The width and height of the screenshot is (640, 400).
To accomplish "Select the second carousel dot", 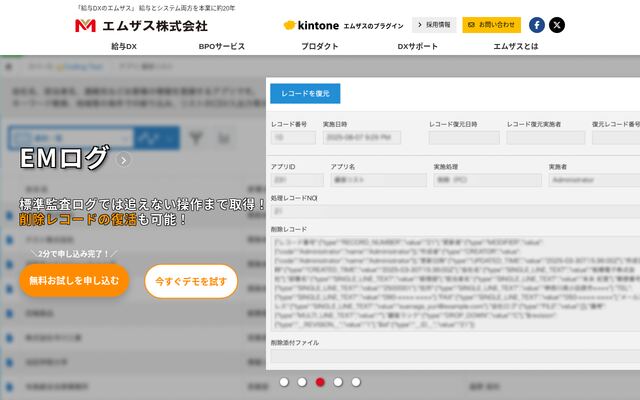I will point(302,382).
